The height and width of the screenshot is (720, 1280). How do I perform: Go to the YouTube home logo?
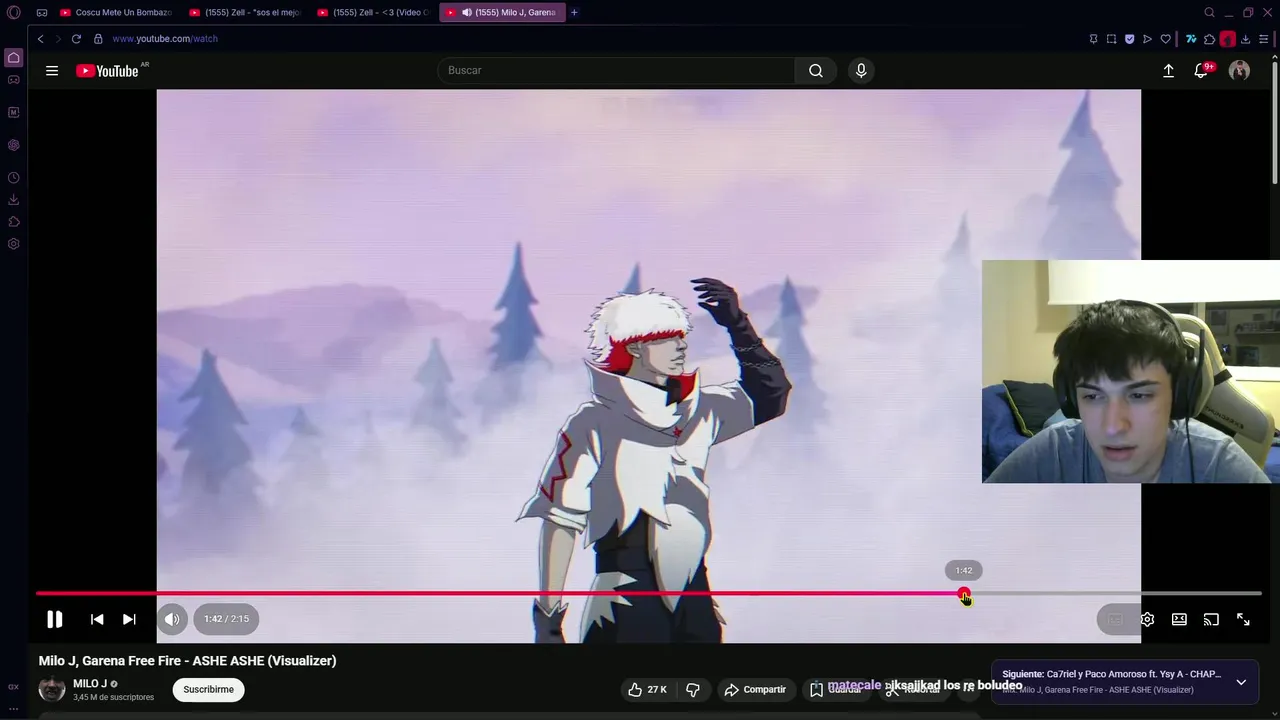click(107, 71)
